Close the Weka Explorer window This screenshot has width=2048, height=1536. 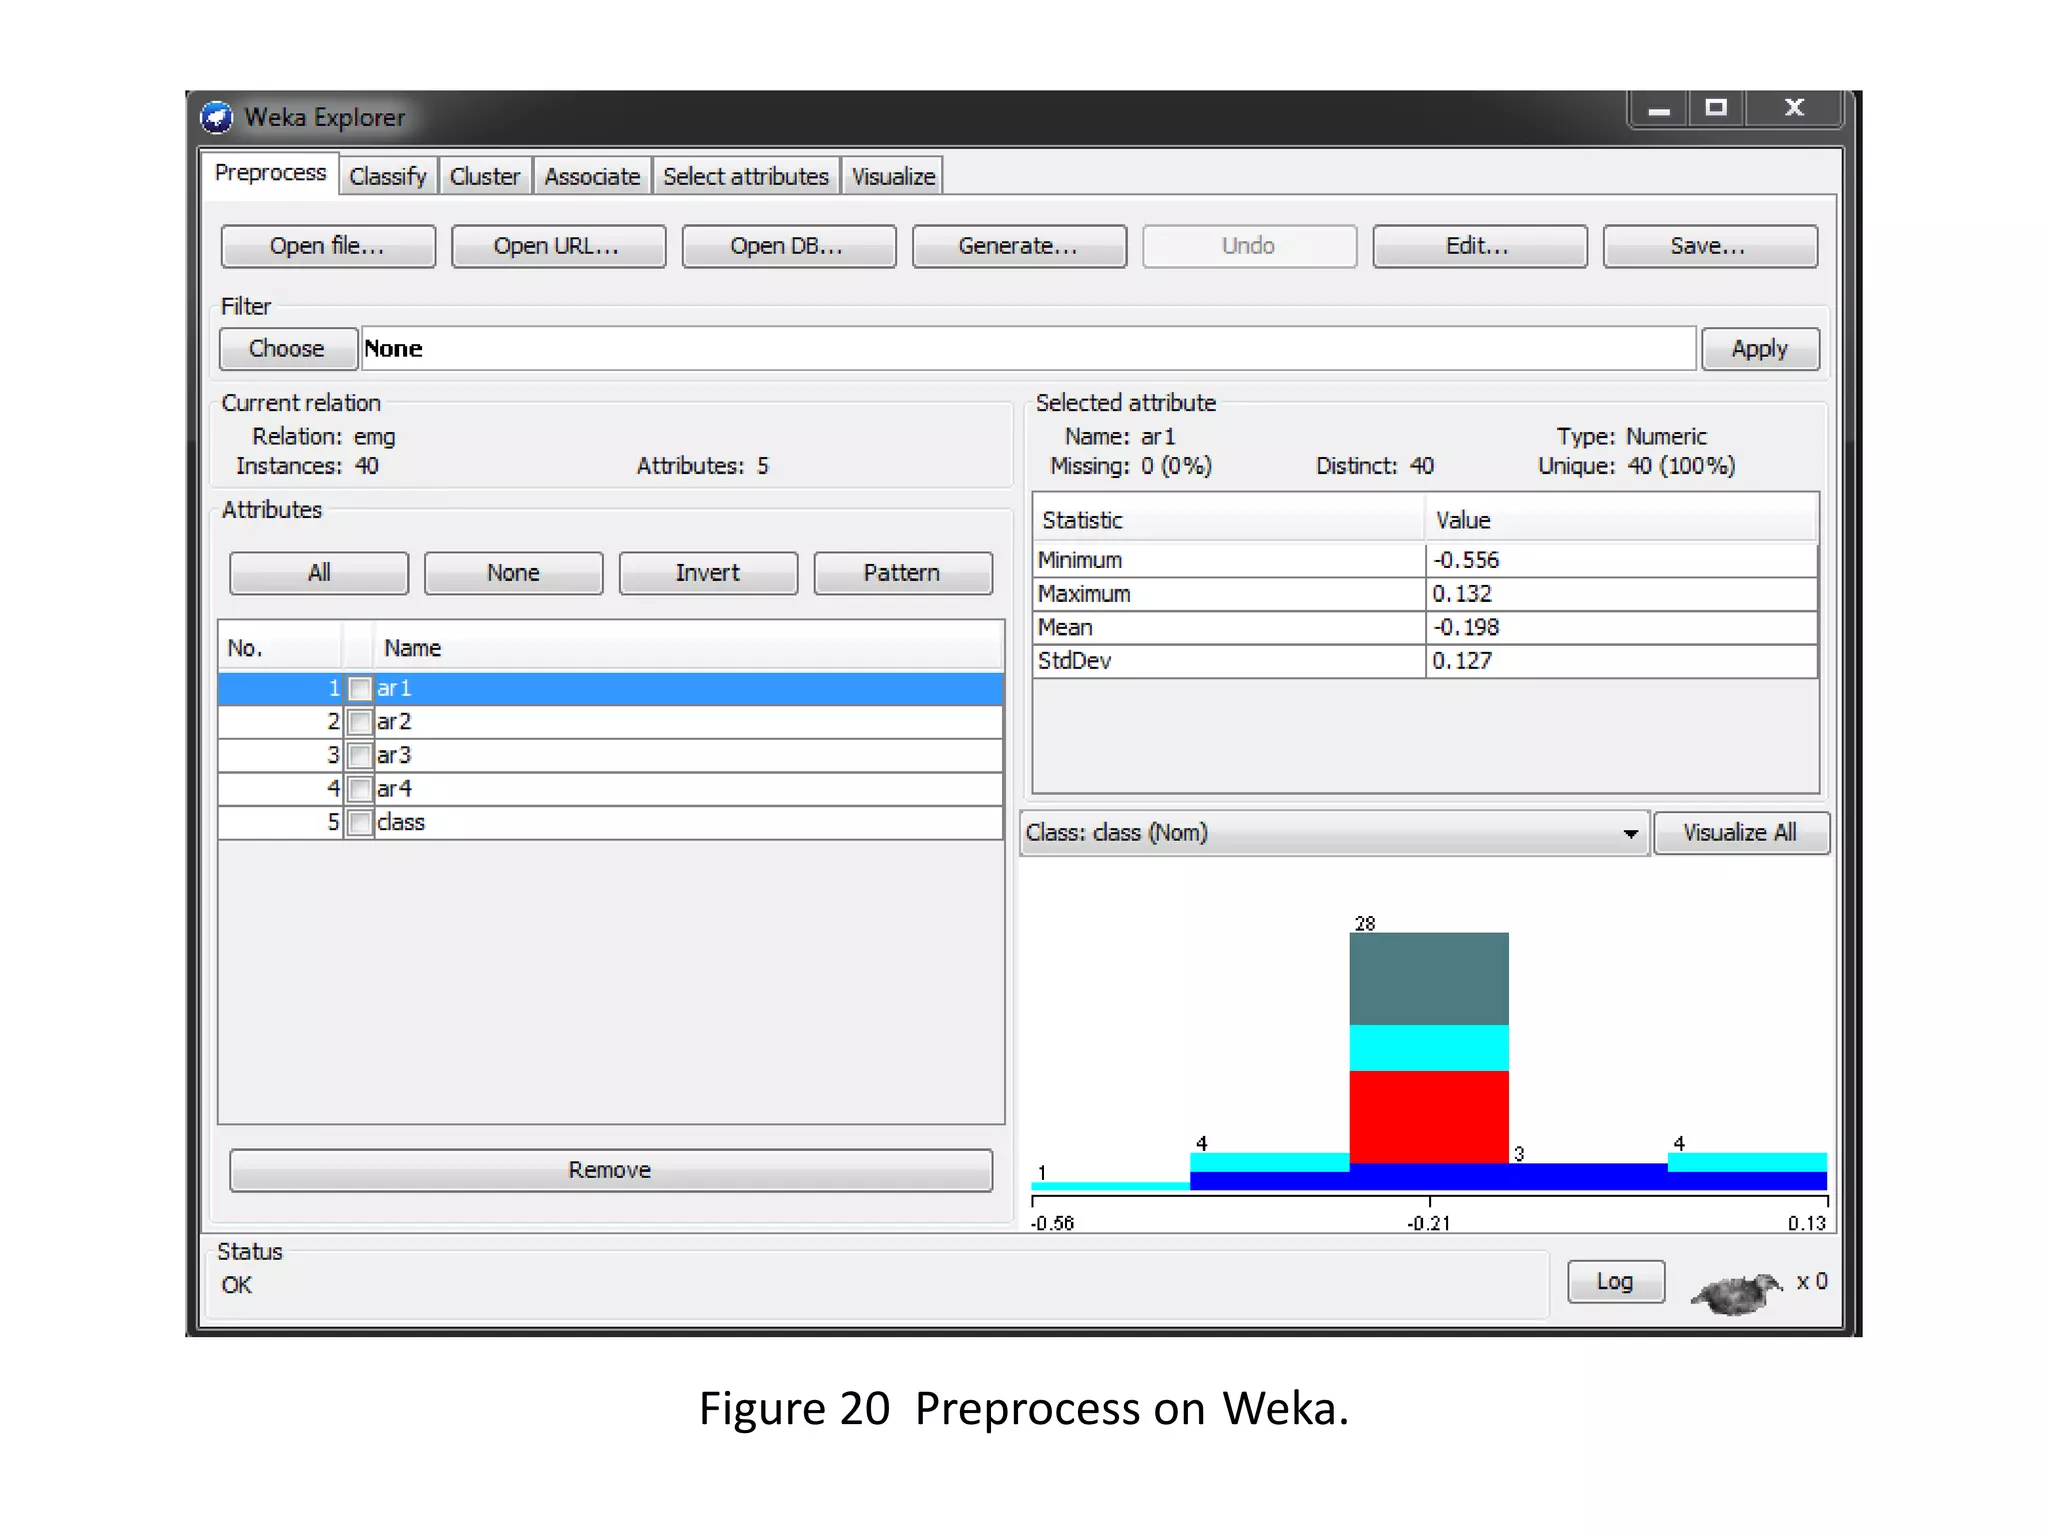tap(1794, 108)
